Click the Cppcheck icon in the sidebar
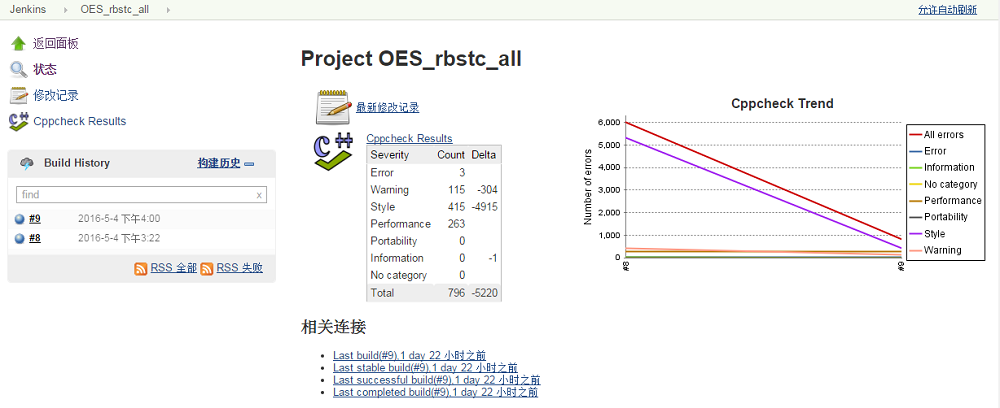 coord(18,121)
